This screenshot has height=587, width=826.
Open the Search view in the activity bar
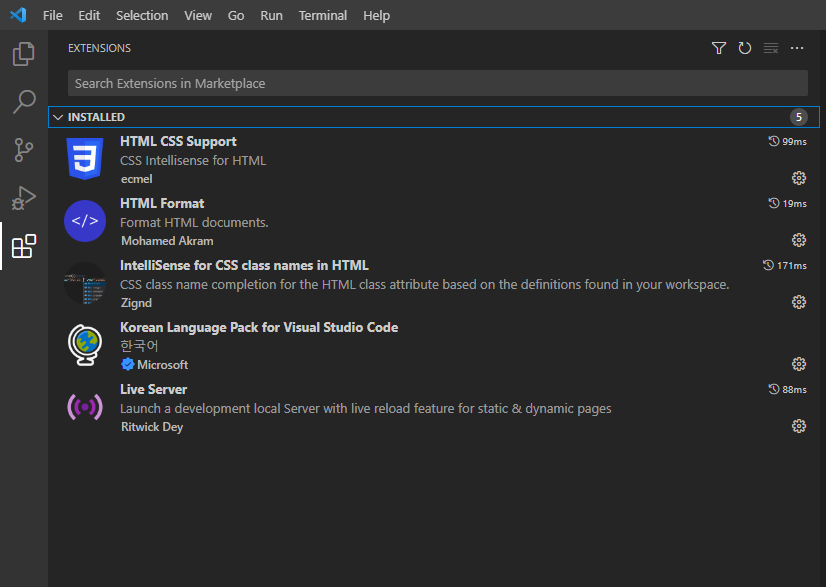(24, 102)
